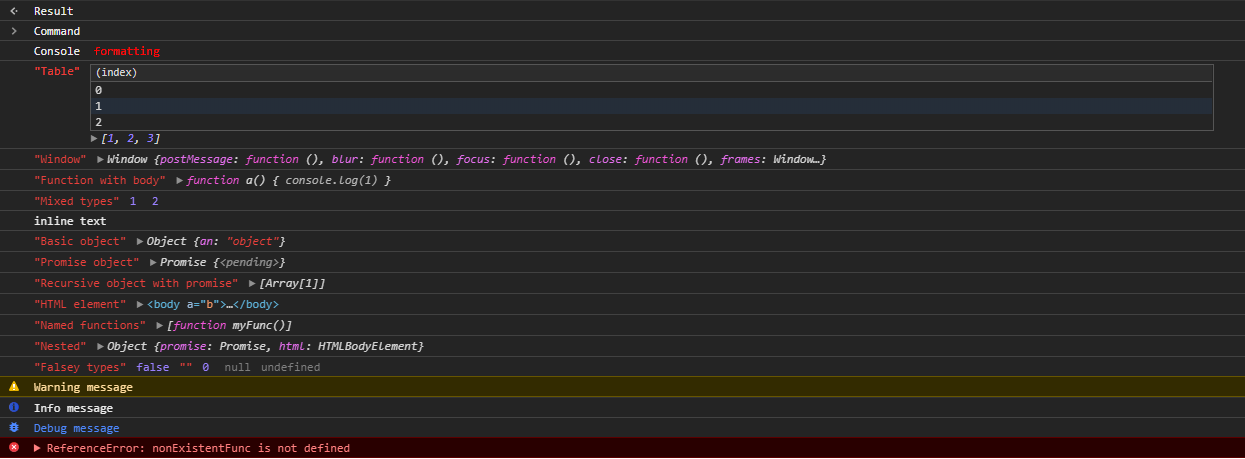Expand the Window object disclosure triangle
The image size is (1245, 459).
click(101, 160)
